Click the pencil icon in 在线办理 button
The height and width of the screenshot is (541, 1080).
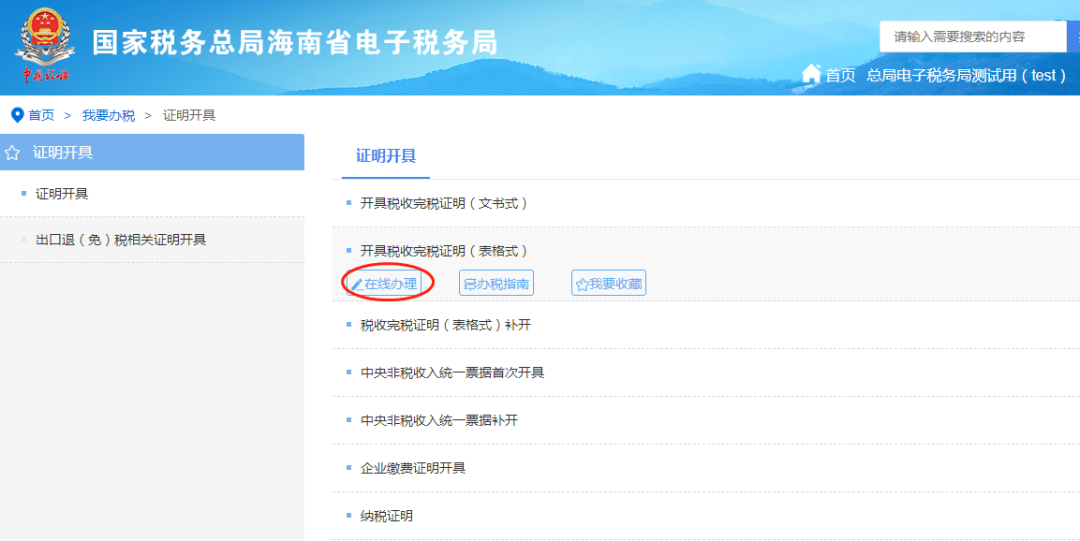(357, 284)
